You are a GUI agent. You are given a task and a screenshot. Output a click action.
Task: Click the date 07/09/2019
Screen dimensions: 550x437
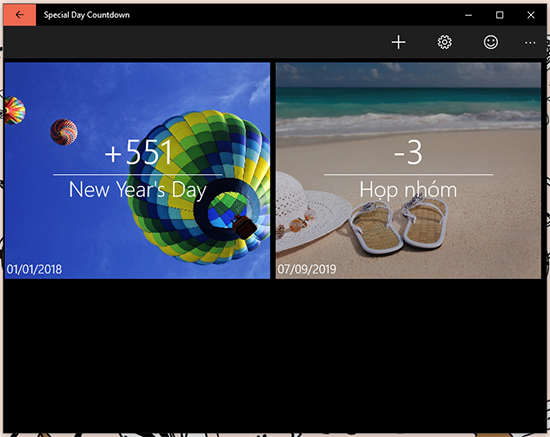click(x=307, y=269)
